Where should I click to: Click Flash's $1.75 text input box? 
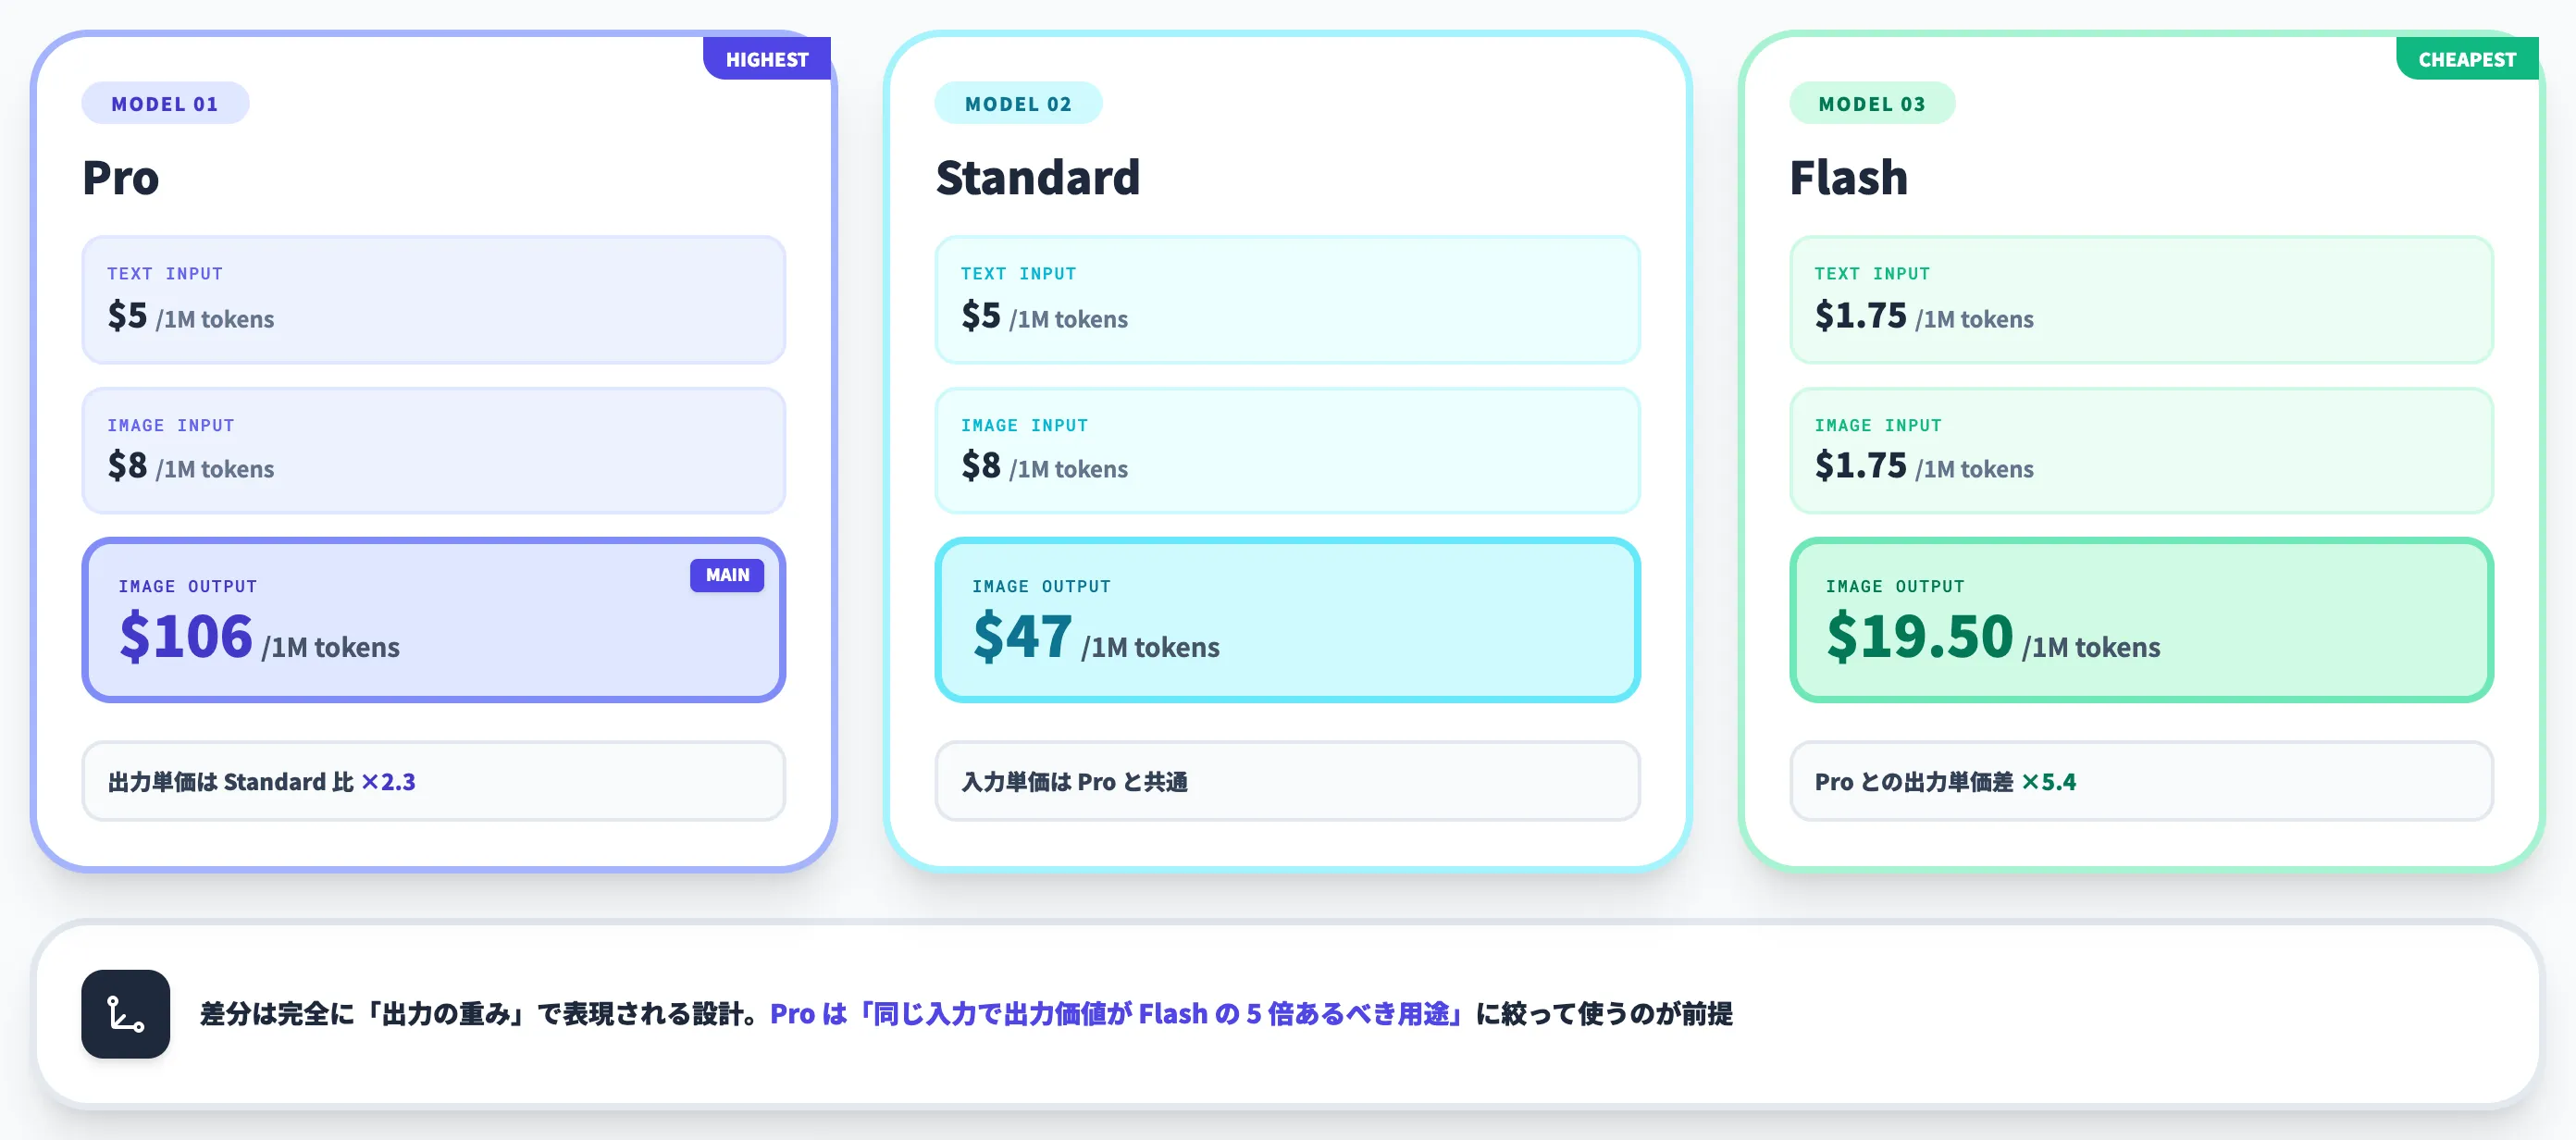(x=2141, y=299)
